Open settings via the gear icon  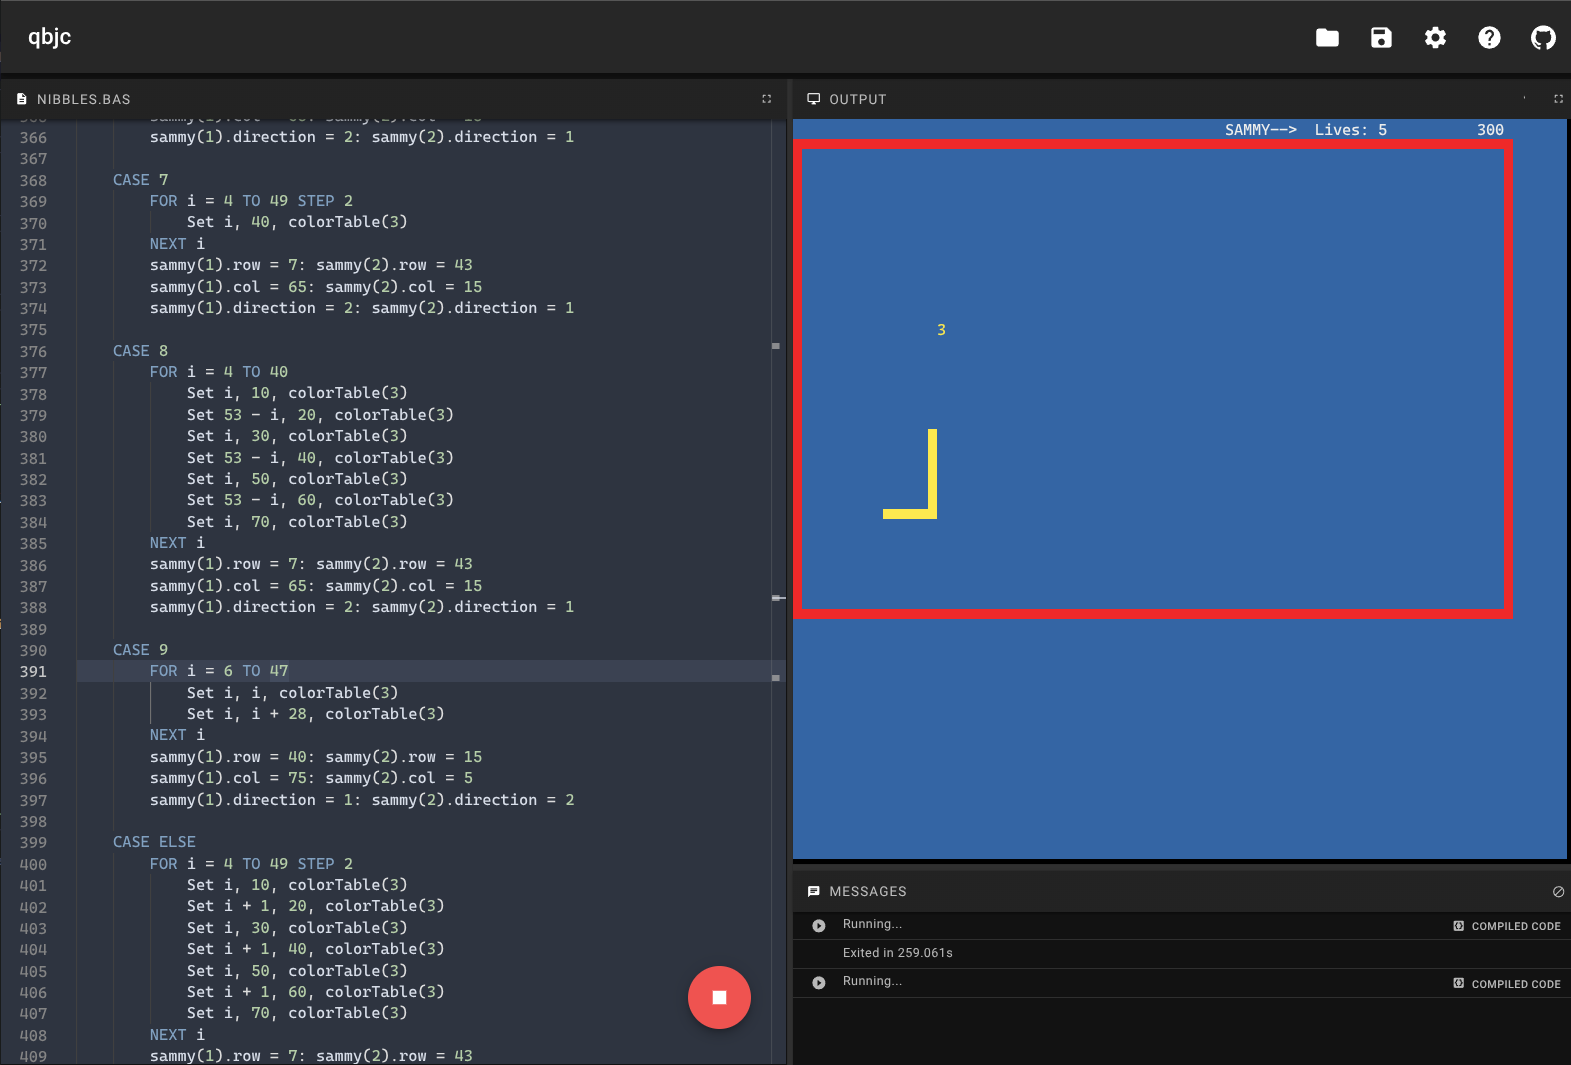tap(1435, 38)
